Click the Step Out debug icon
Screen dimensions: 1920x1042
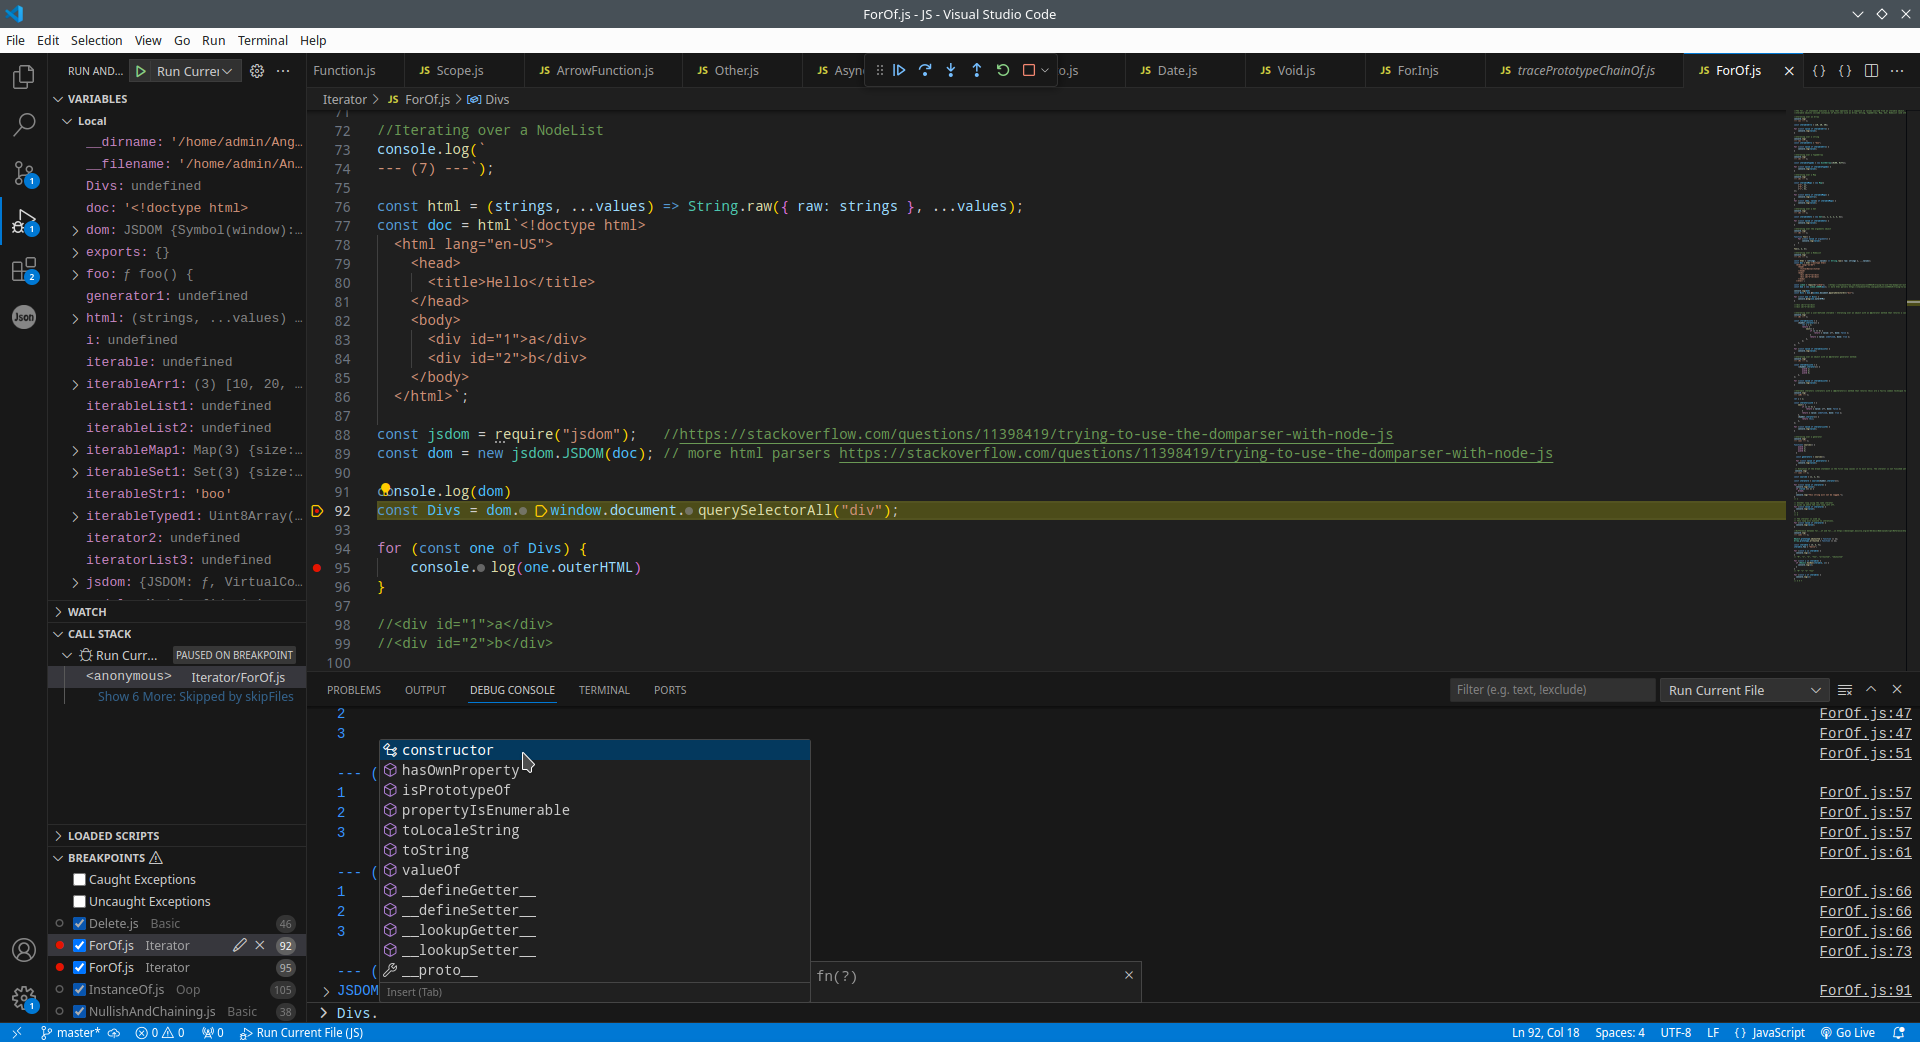(977, 70)
